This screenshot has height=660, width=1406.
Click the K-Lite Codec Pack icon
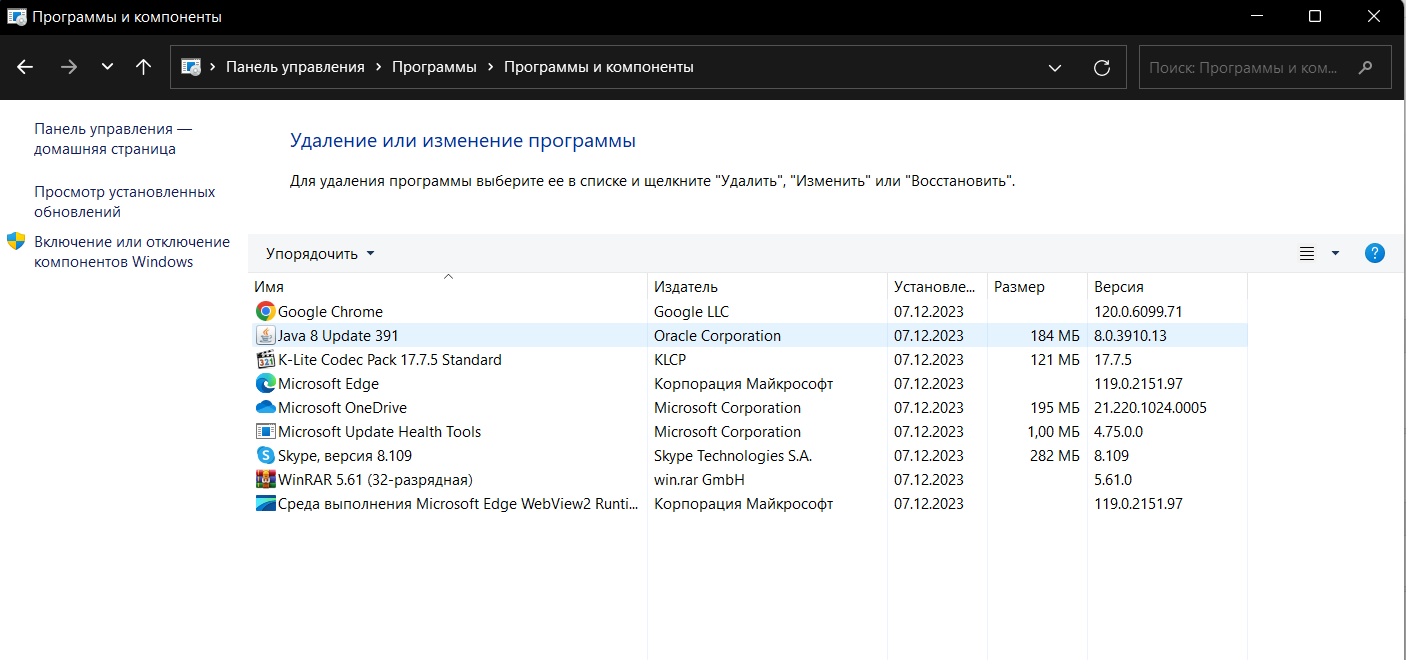(x=265, y=360)
